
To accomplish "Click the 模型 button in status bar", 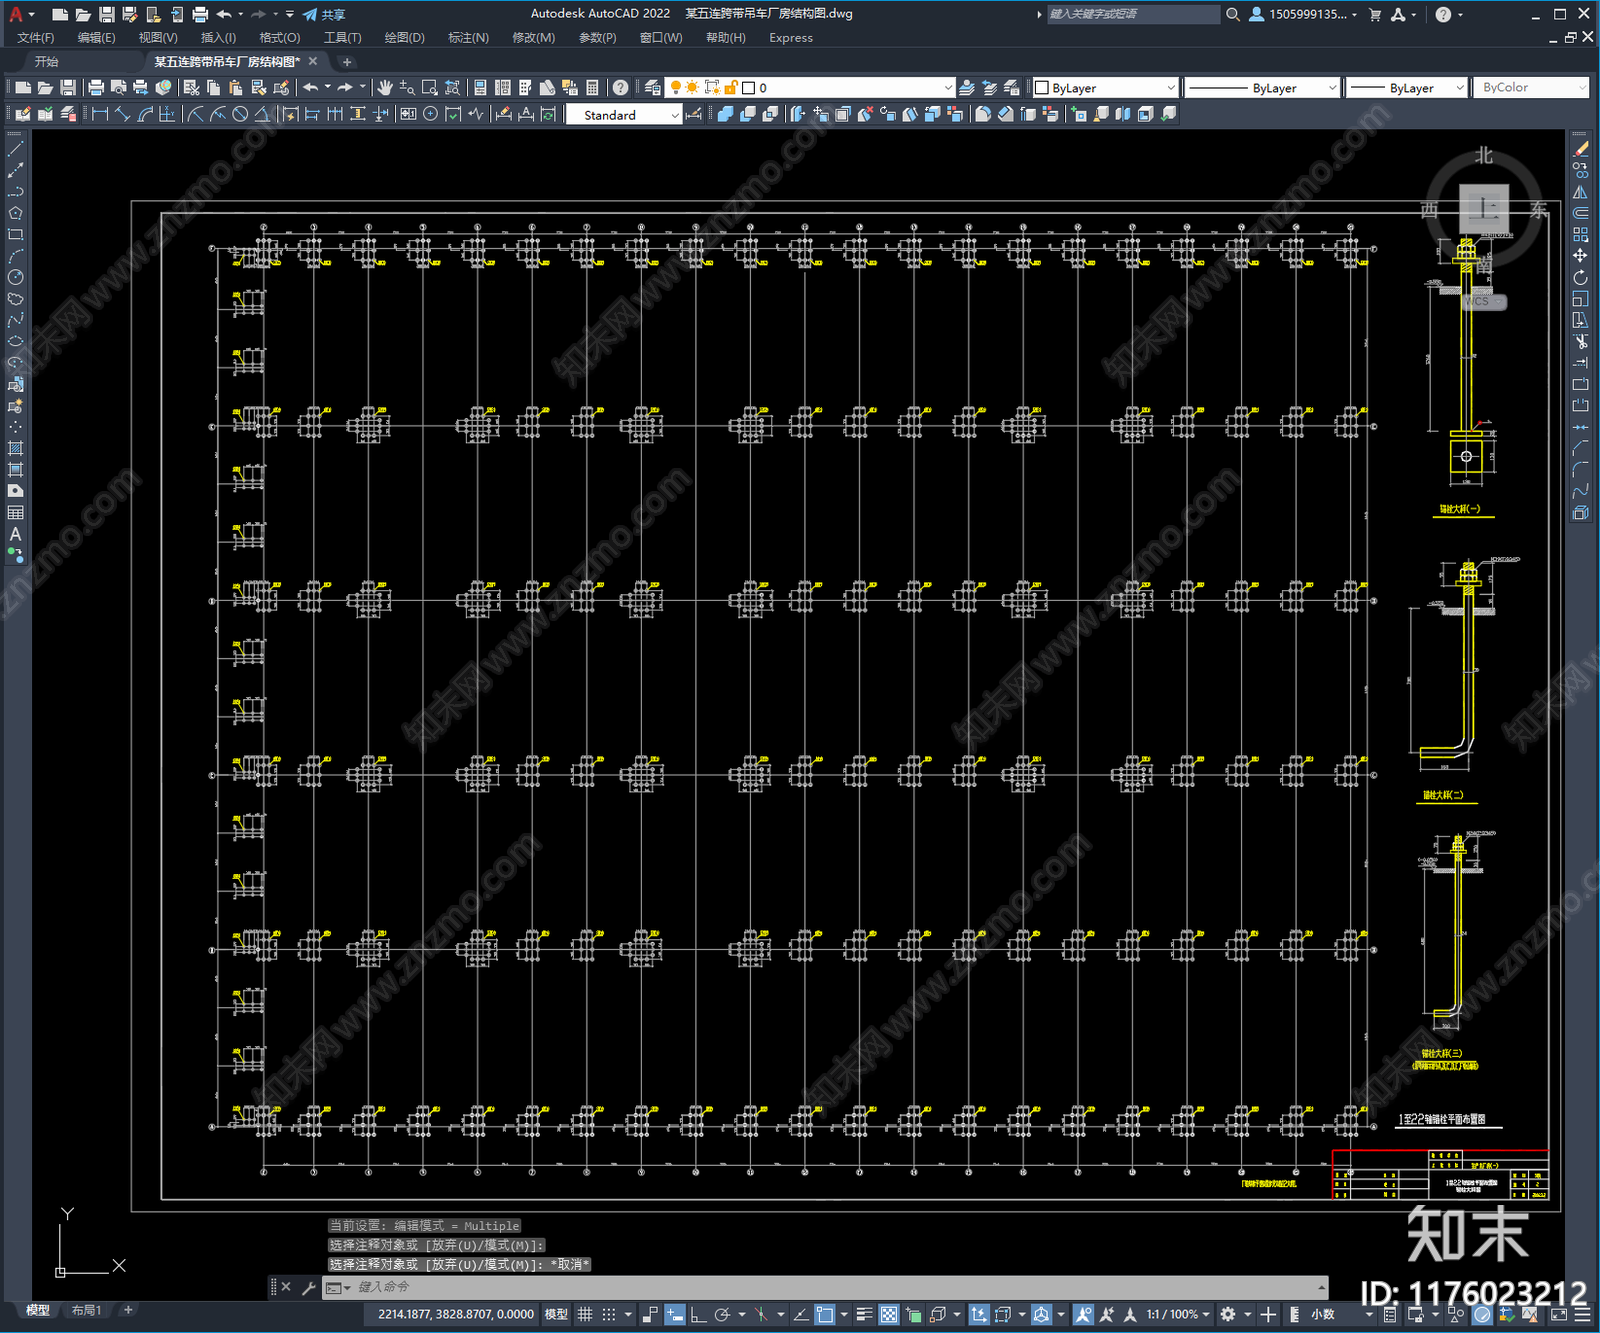I will 556,1314.
